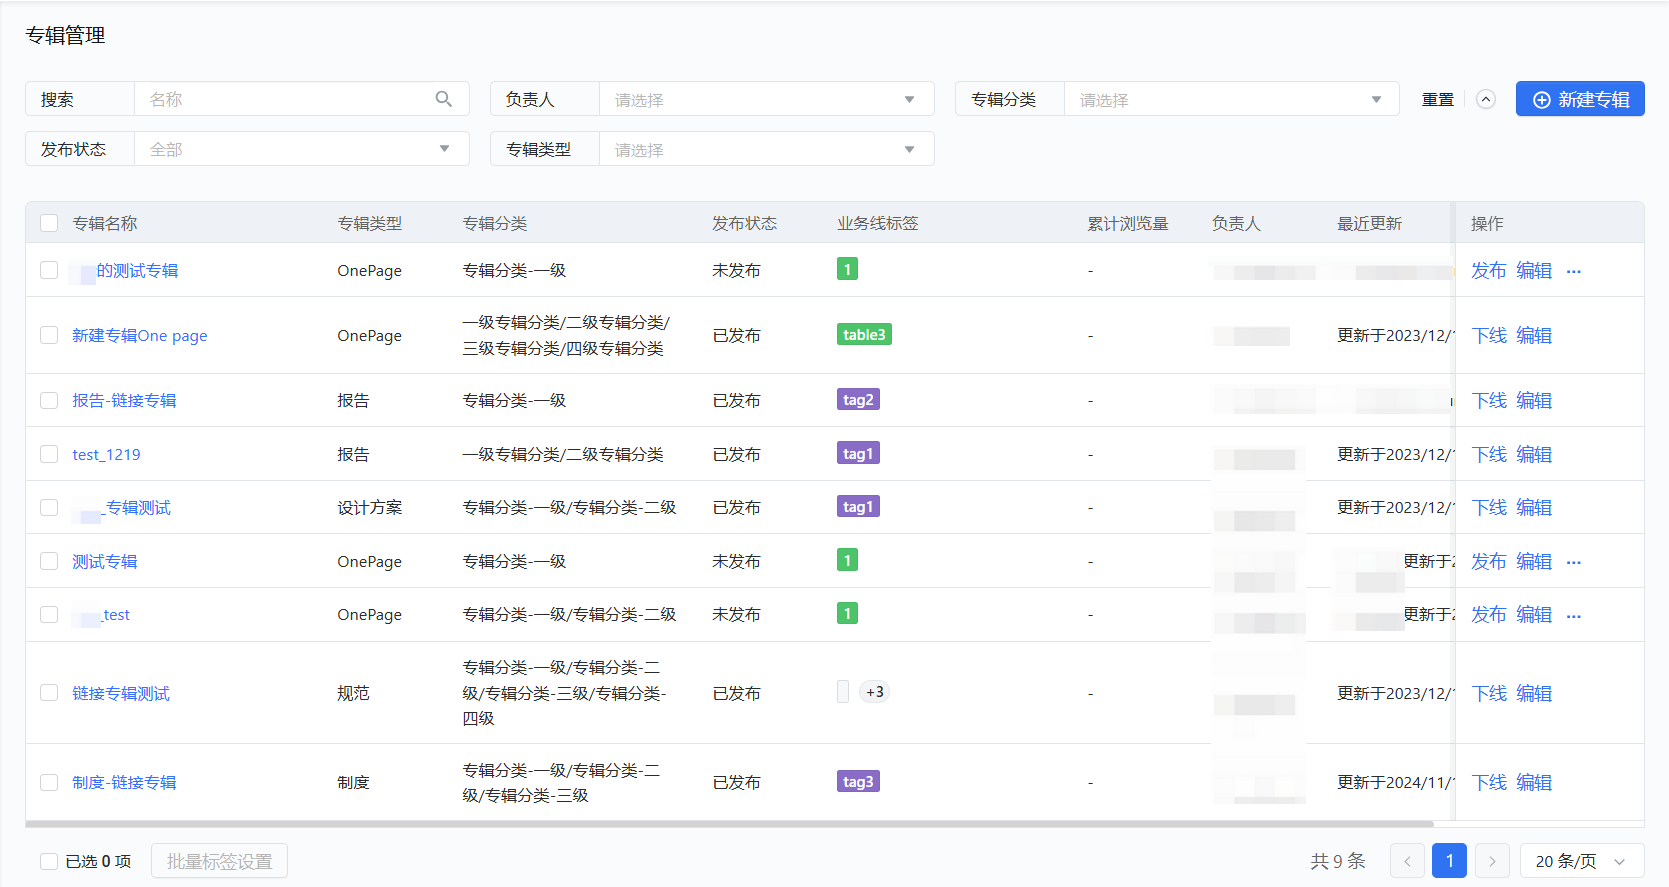1669x887 pixels.
Task: Open the 新建专辑One page link
Action: click(140, 336)
